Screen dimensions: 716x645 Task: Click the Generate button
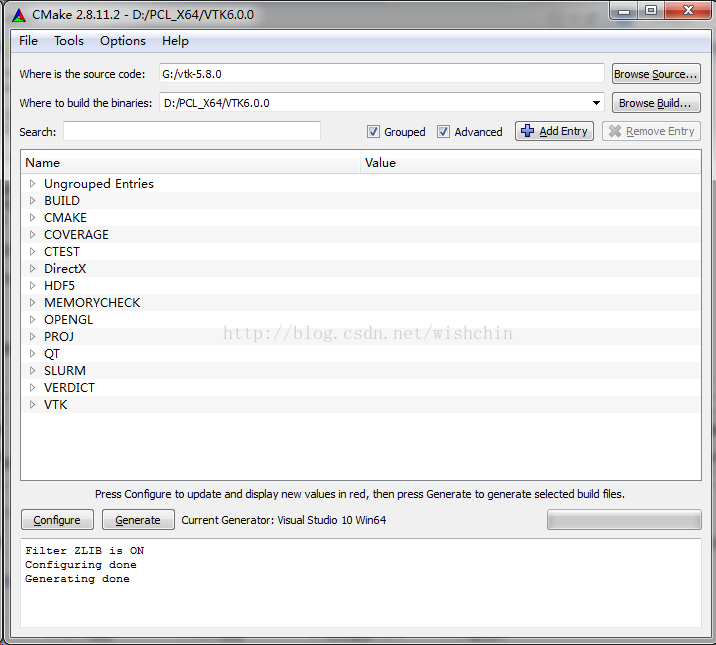pos(138,519)
